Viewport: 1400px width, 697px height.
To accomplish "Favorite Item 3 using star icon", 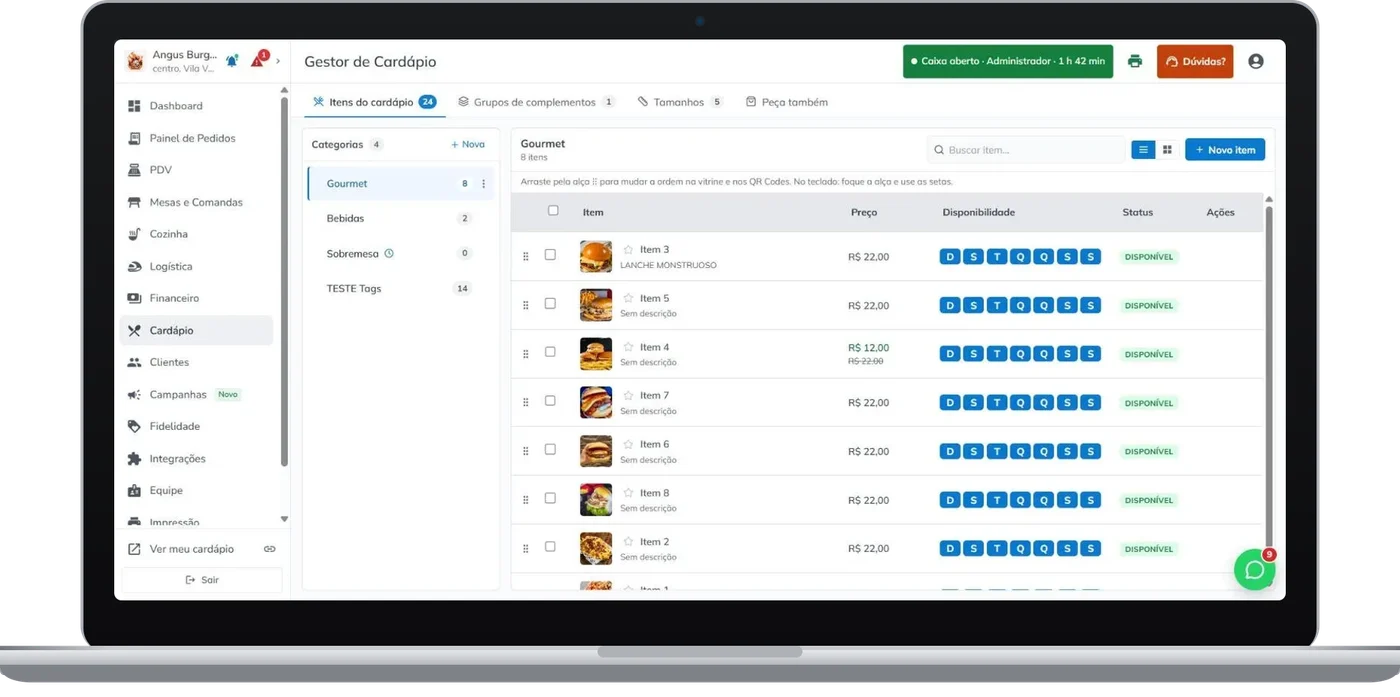I will pyautogui.click(x=628, y=250).
